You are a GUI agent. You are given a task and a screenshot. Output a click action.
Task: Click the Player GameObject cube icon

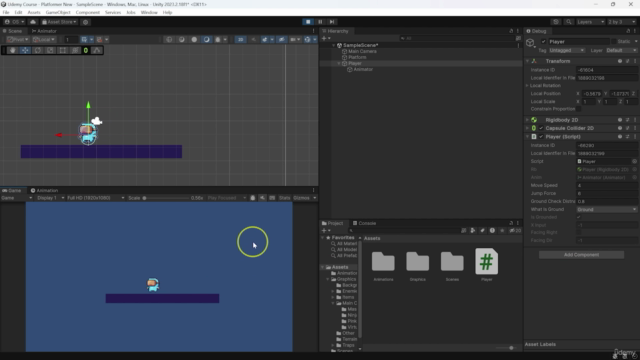(530, 42)
